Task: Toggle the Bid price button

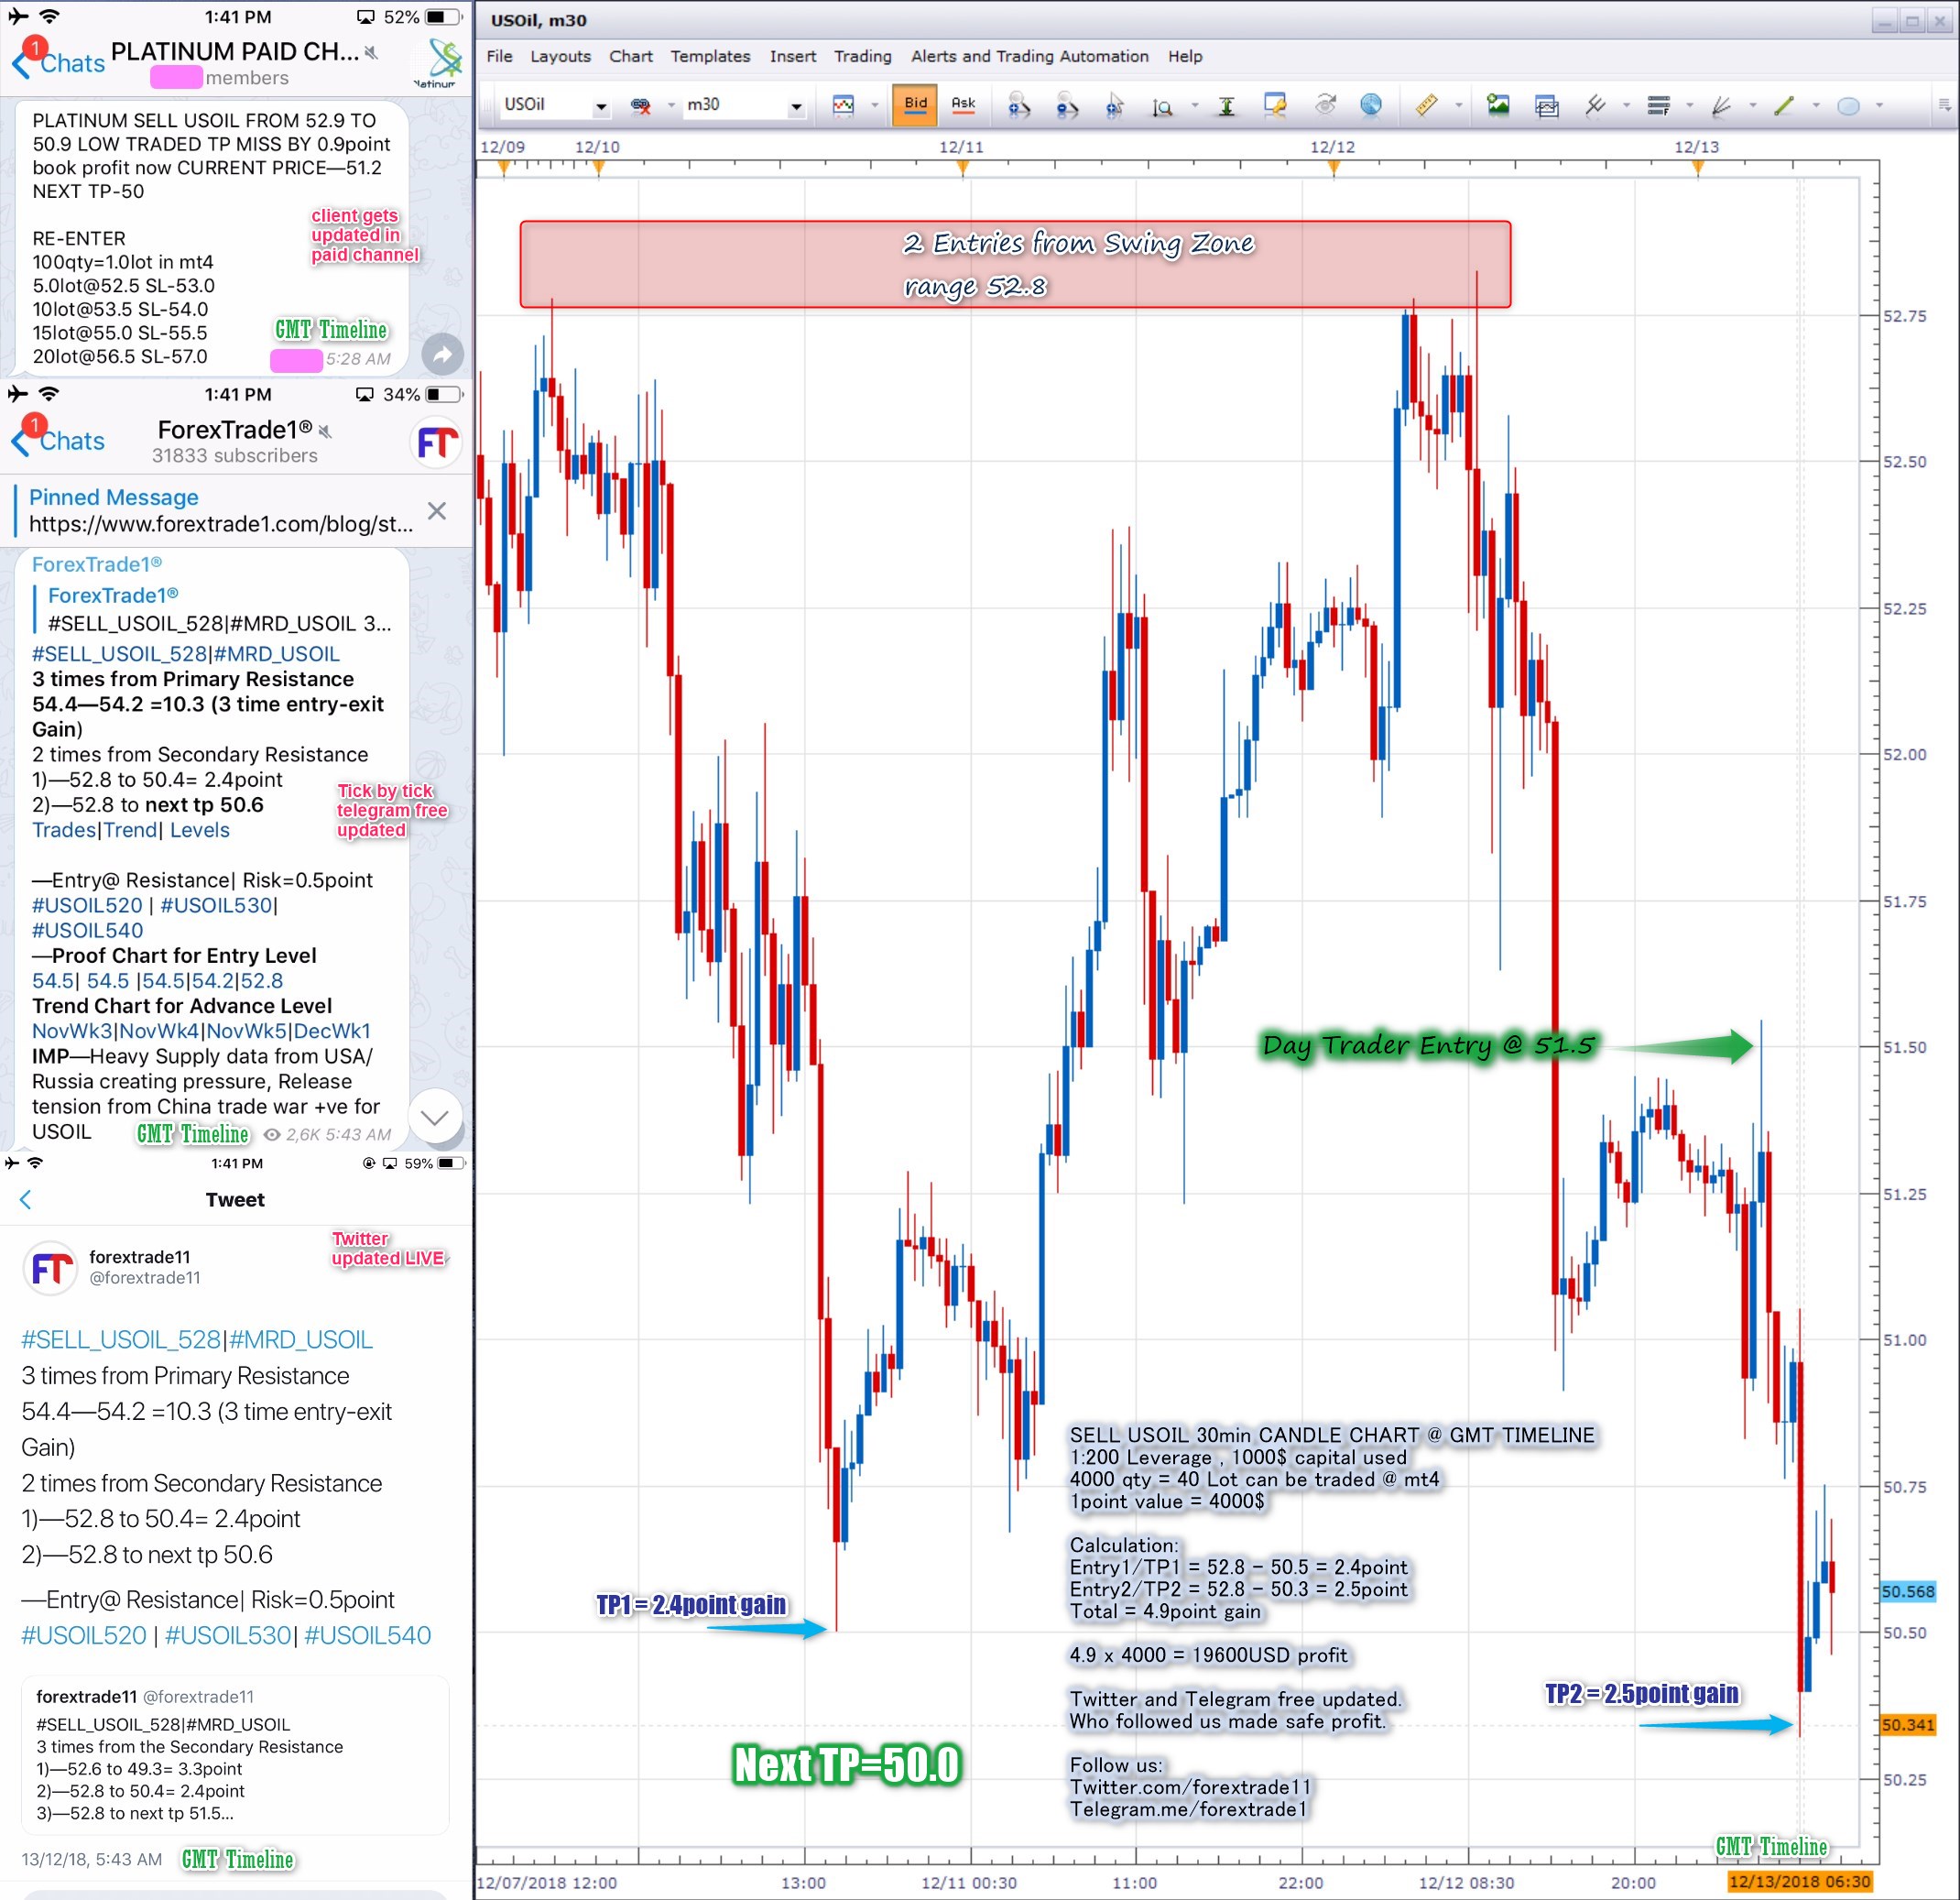Action: point(915,104)
